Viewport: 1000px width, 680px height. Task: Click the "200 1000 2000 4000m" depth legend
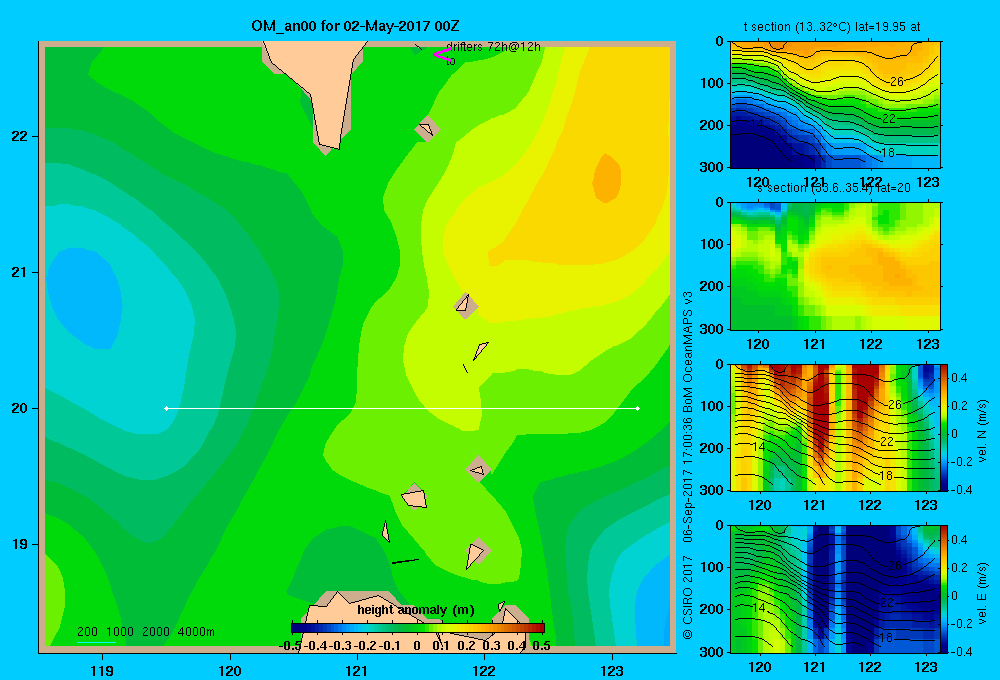coord(145,632)
